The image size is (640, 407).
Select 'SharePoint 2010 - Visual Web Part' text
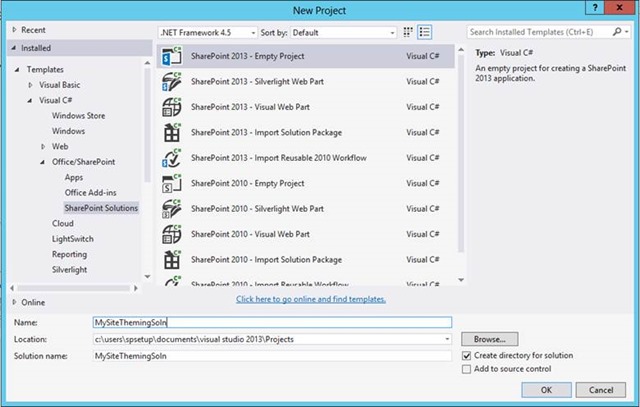point(250,234)
